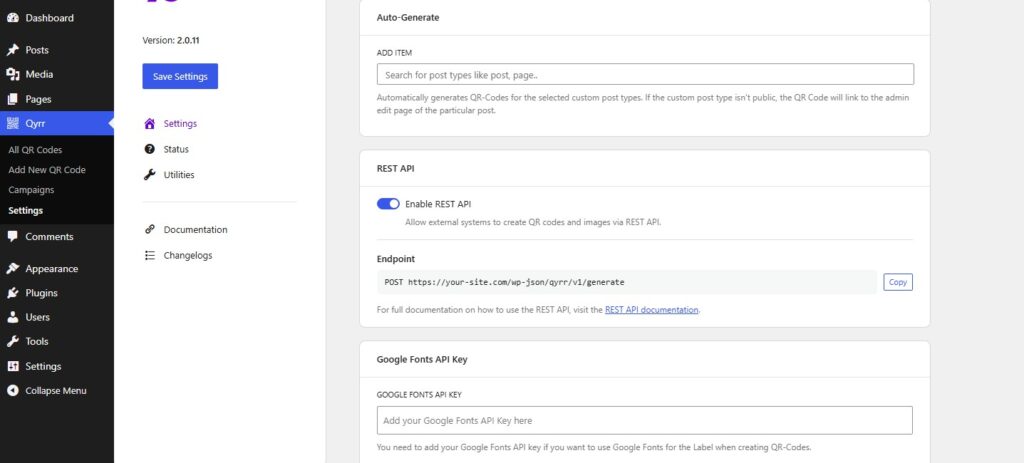Select the bold Settings submenu under Qyrr

pos(25,210)
